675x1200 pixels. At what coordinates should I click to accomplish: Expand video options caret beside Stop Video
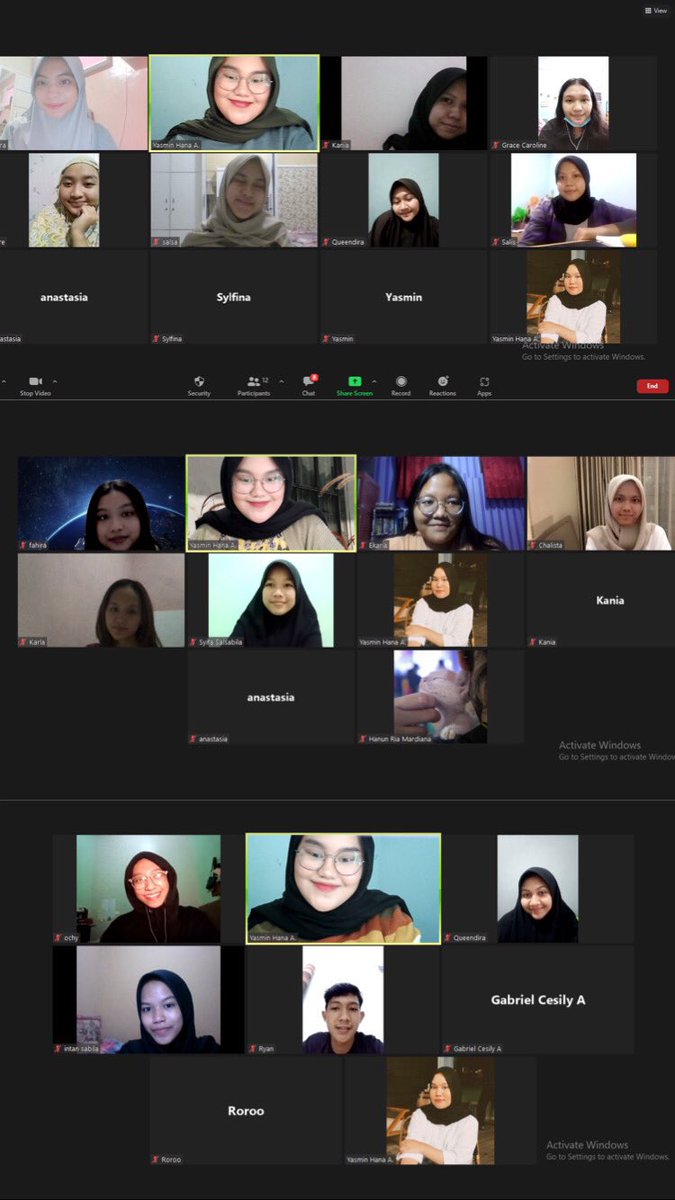pos(54,381)
